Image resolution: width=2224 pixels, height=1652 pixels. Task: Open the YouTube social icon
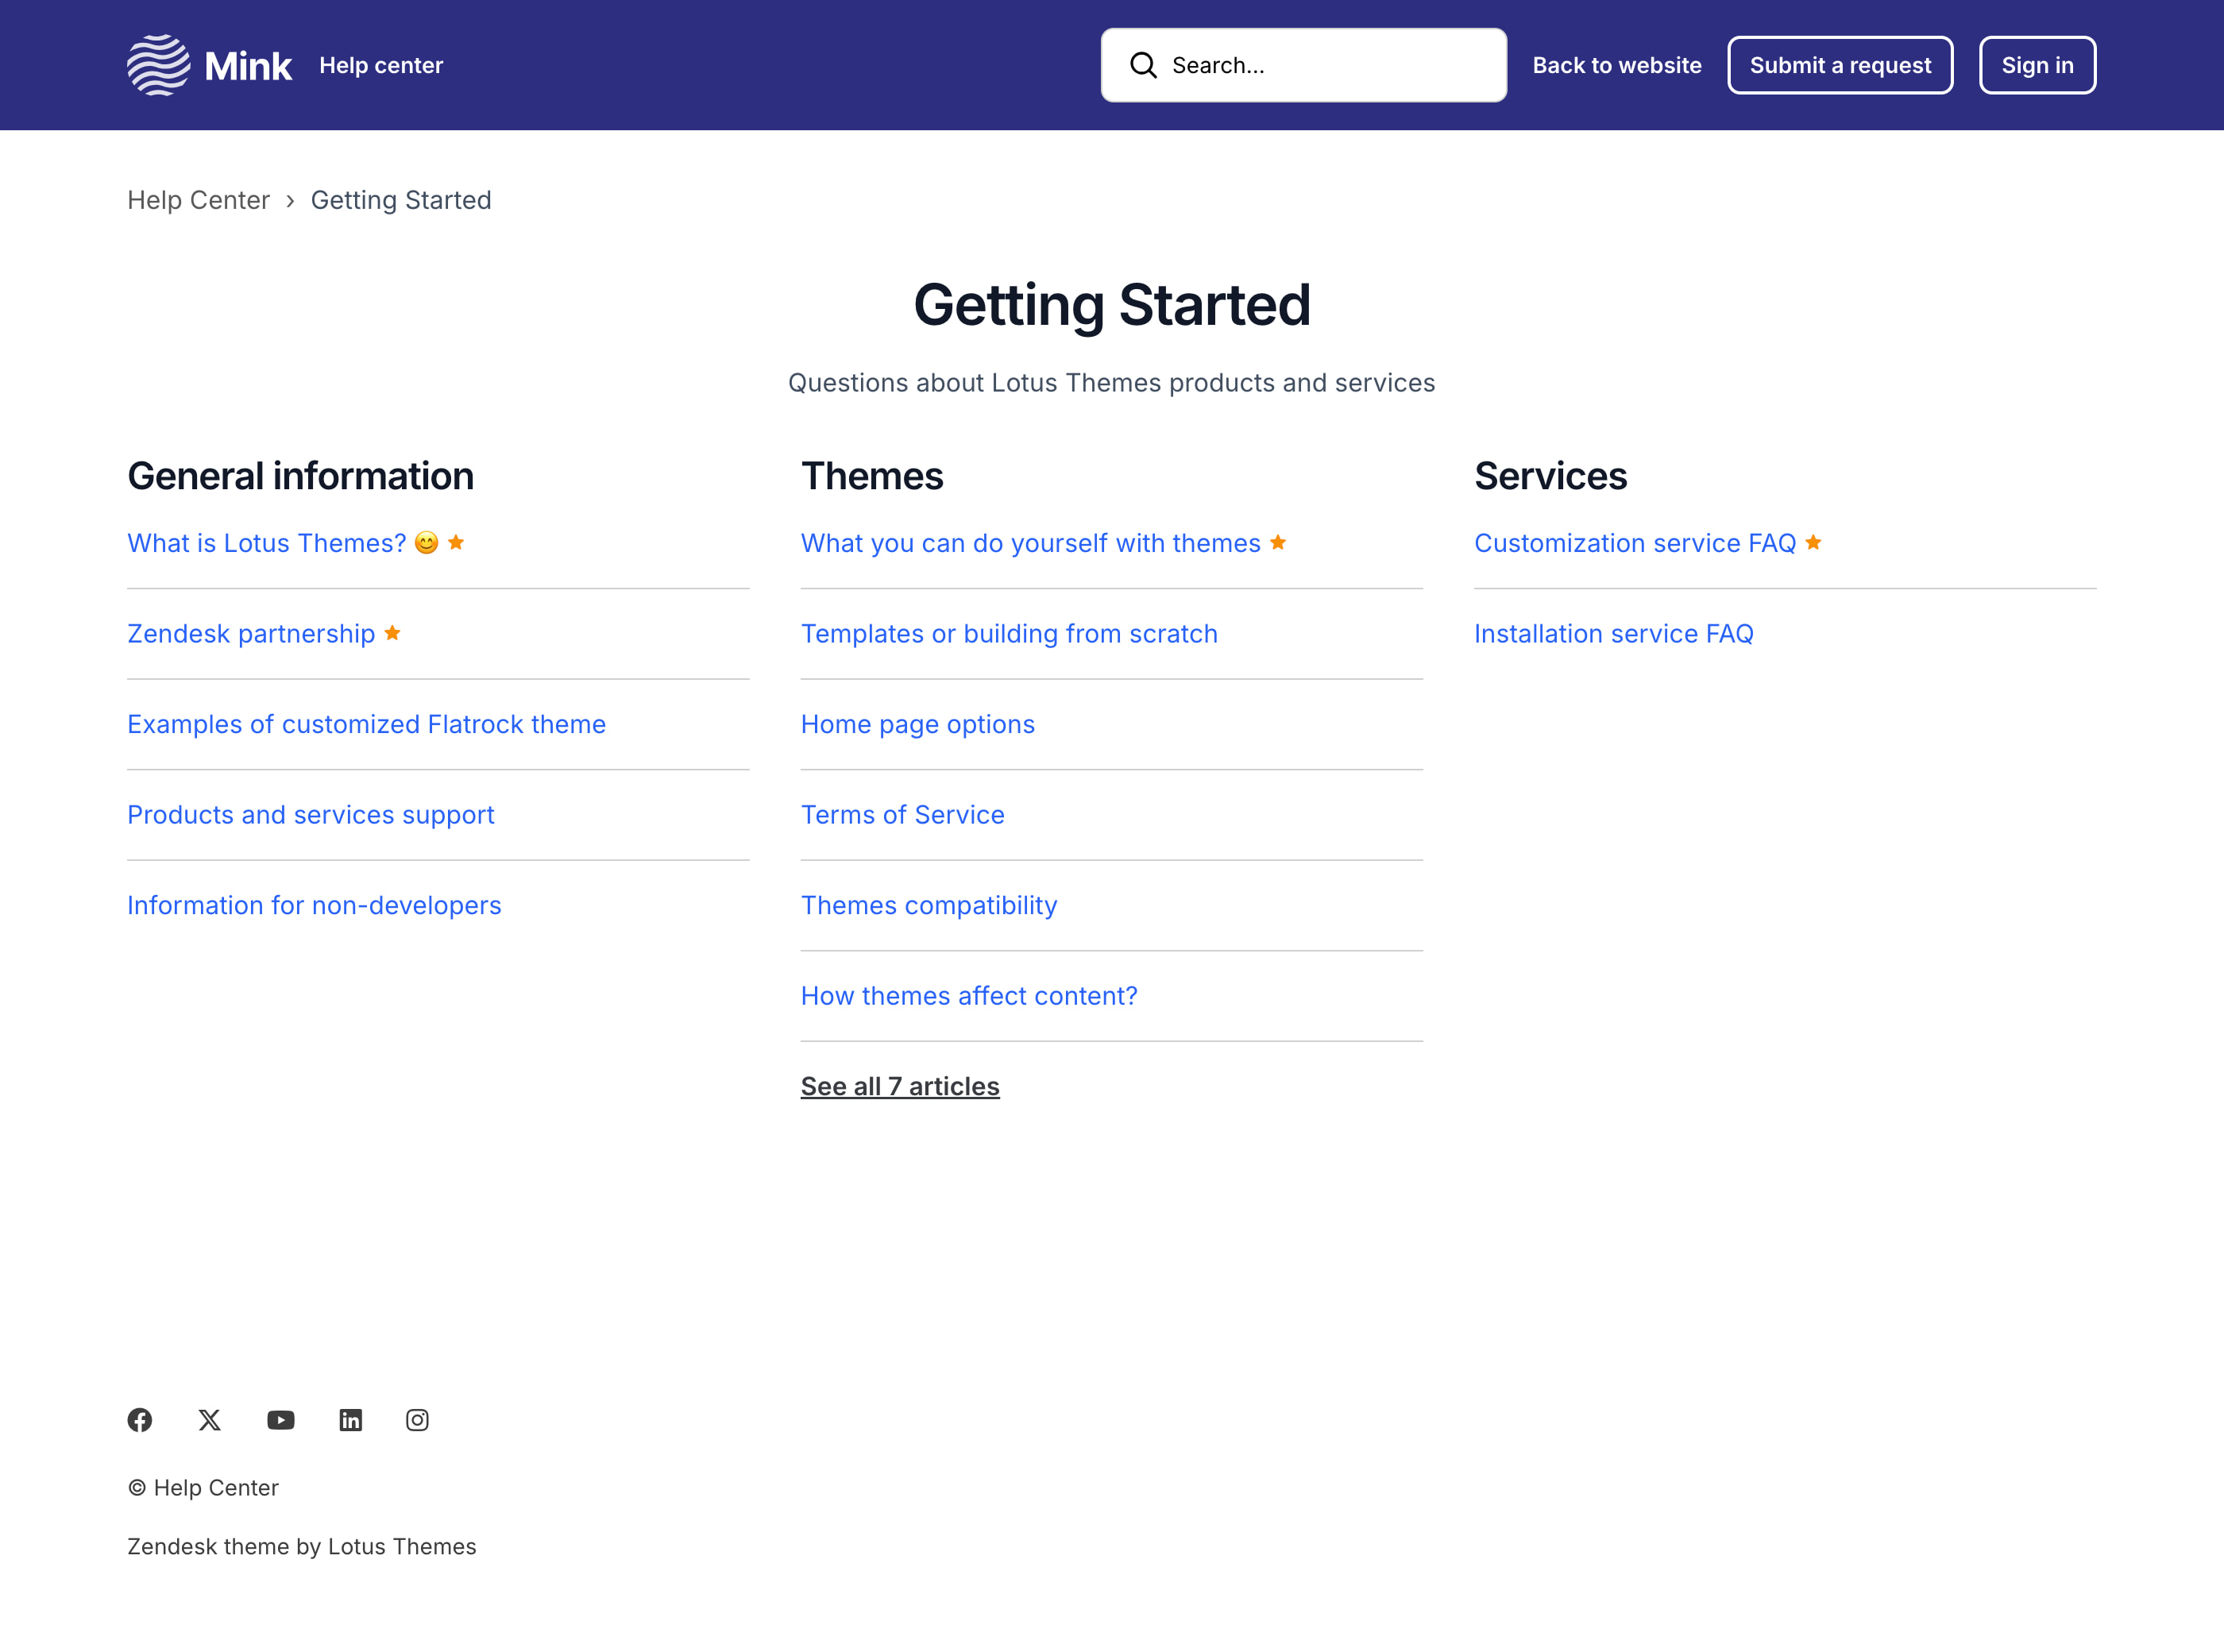click(x=281, y=1420)
